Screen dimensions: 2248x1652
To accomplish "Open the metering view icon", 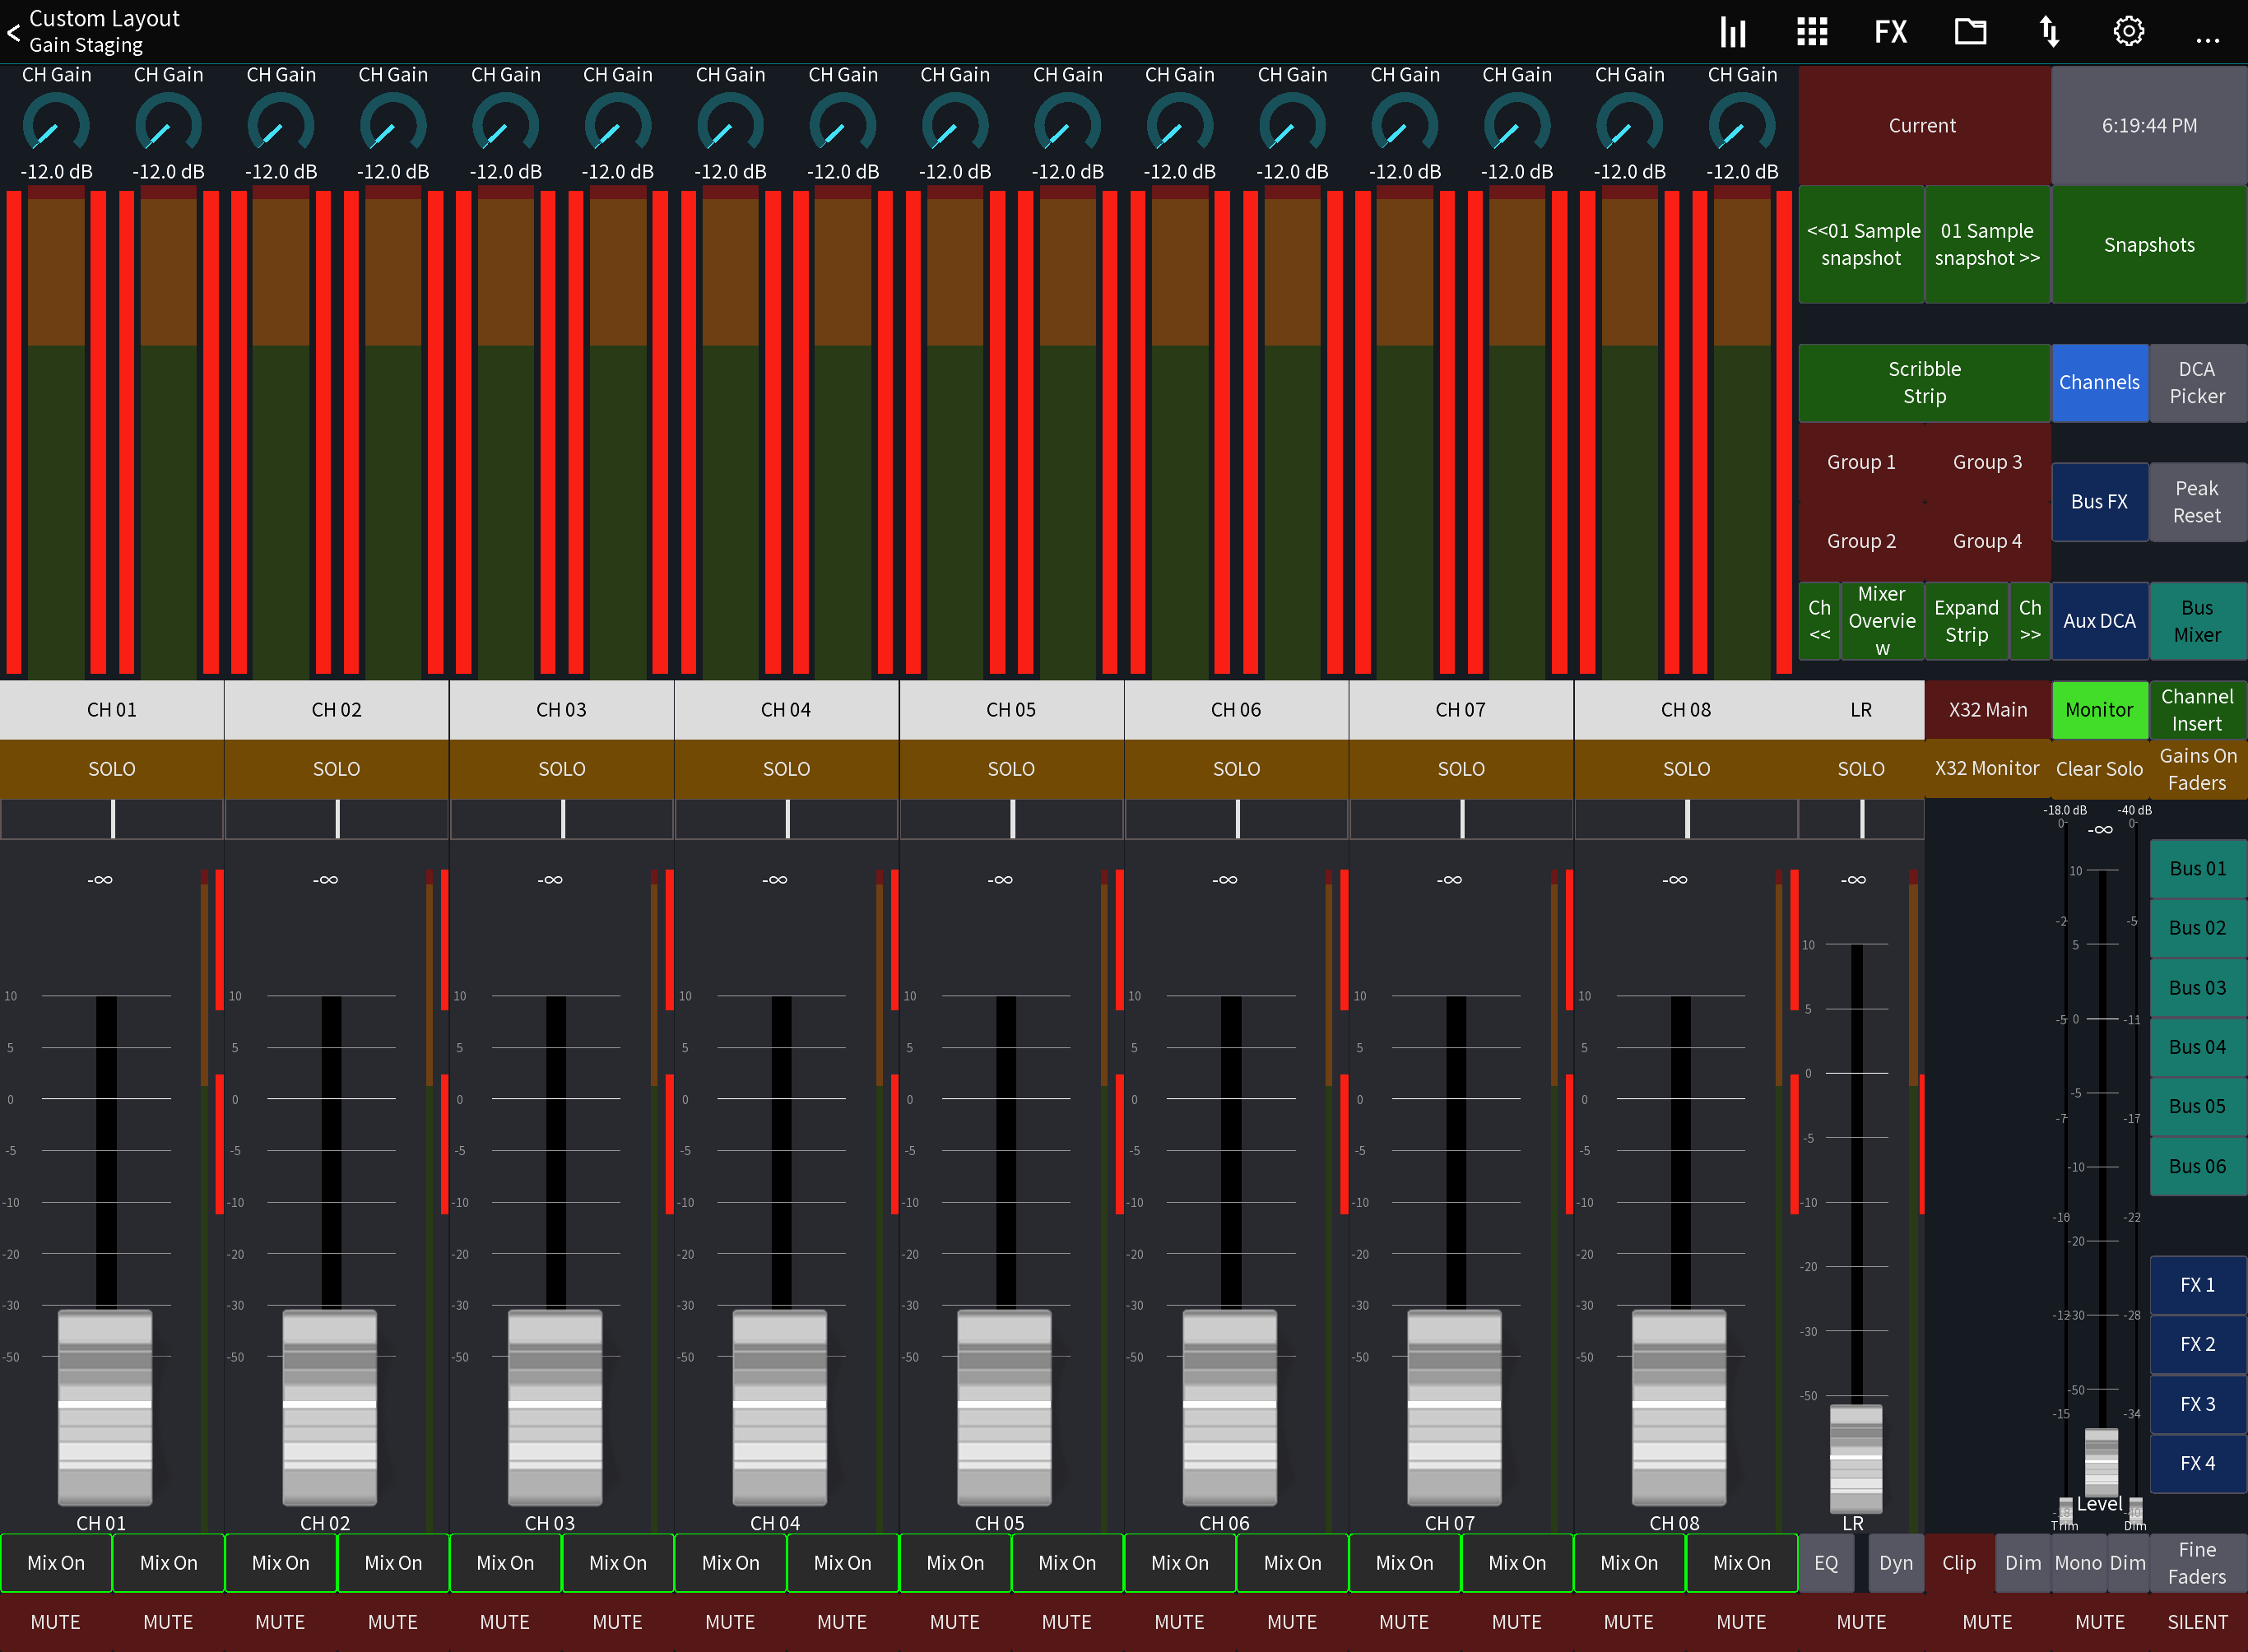I will (x=1733, y=31).
